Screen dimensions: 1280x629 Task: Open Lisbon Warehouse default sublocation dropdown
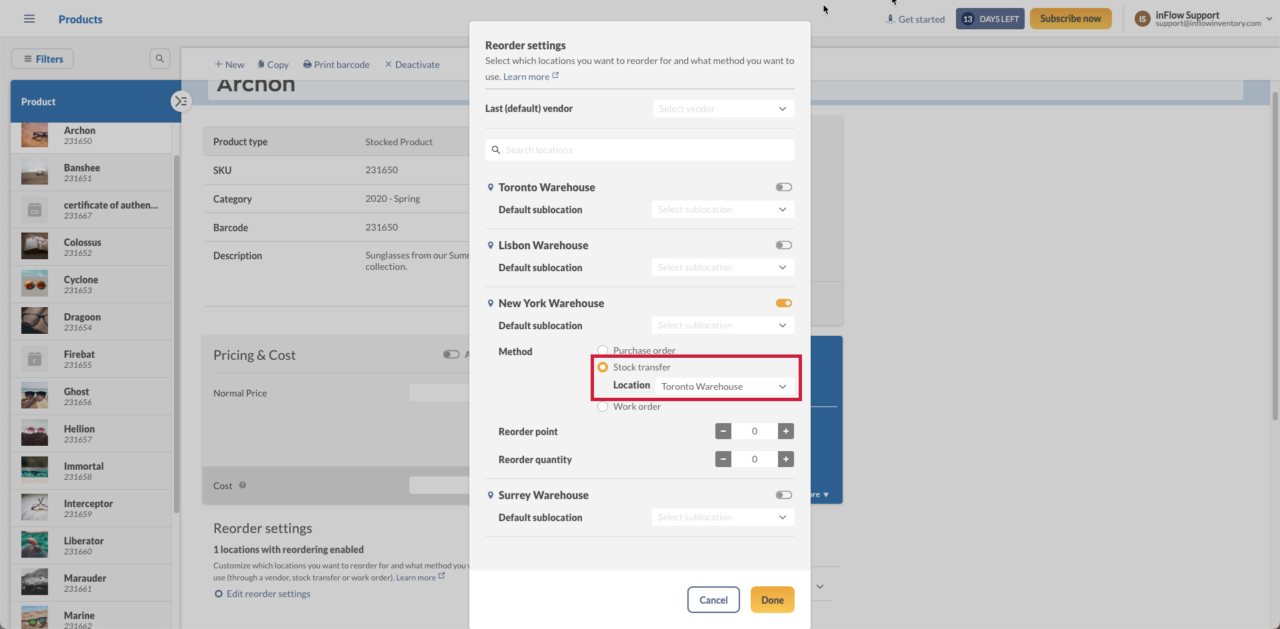click(724, 268)
